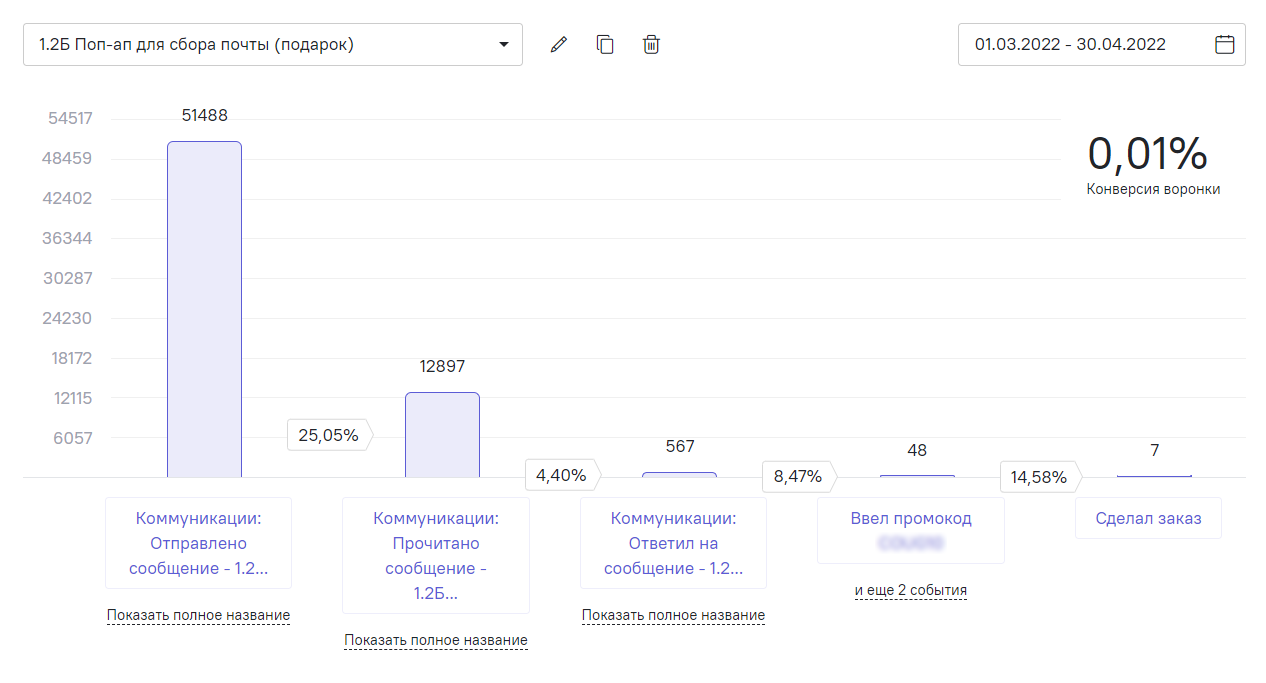This screenshot has width=1266, height=683.
Task: Click the y-axis label 30287
Action: click(67, 278)
